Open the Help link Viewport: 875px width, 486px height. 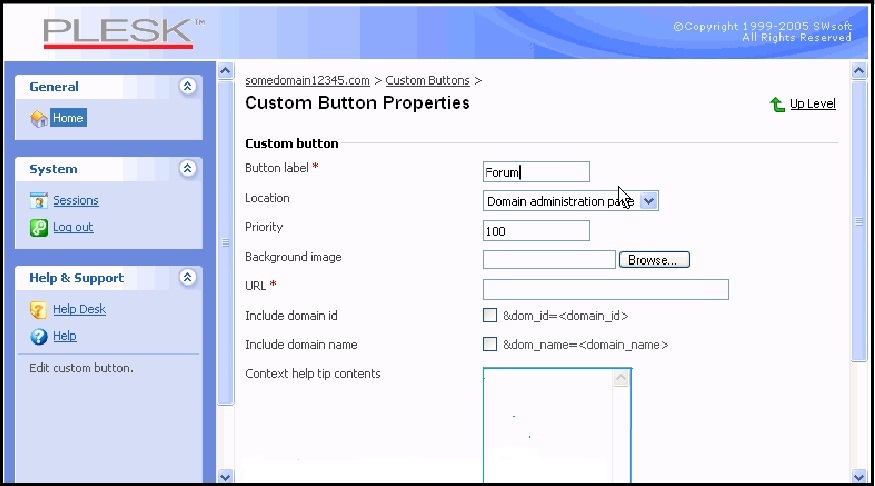(x=65, y=336)
